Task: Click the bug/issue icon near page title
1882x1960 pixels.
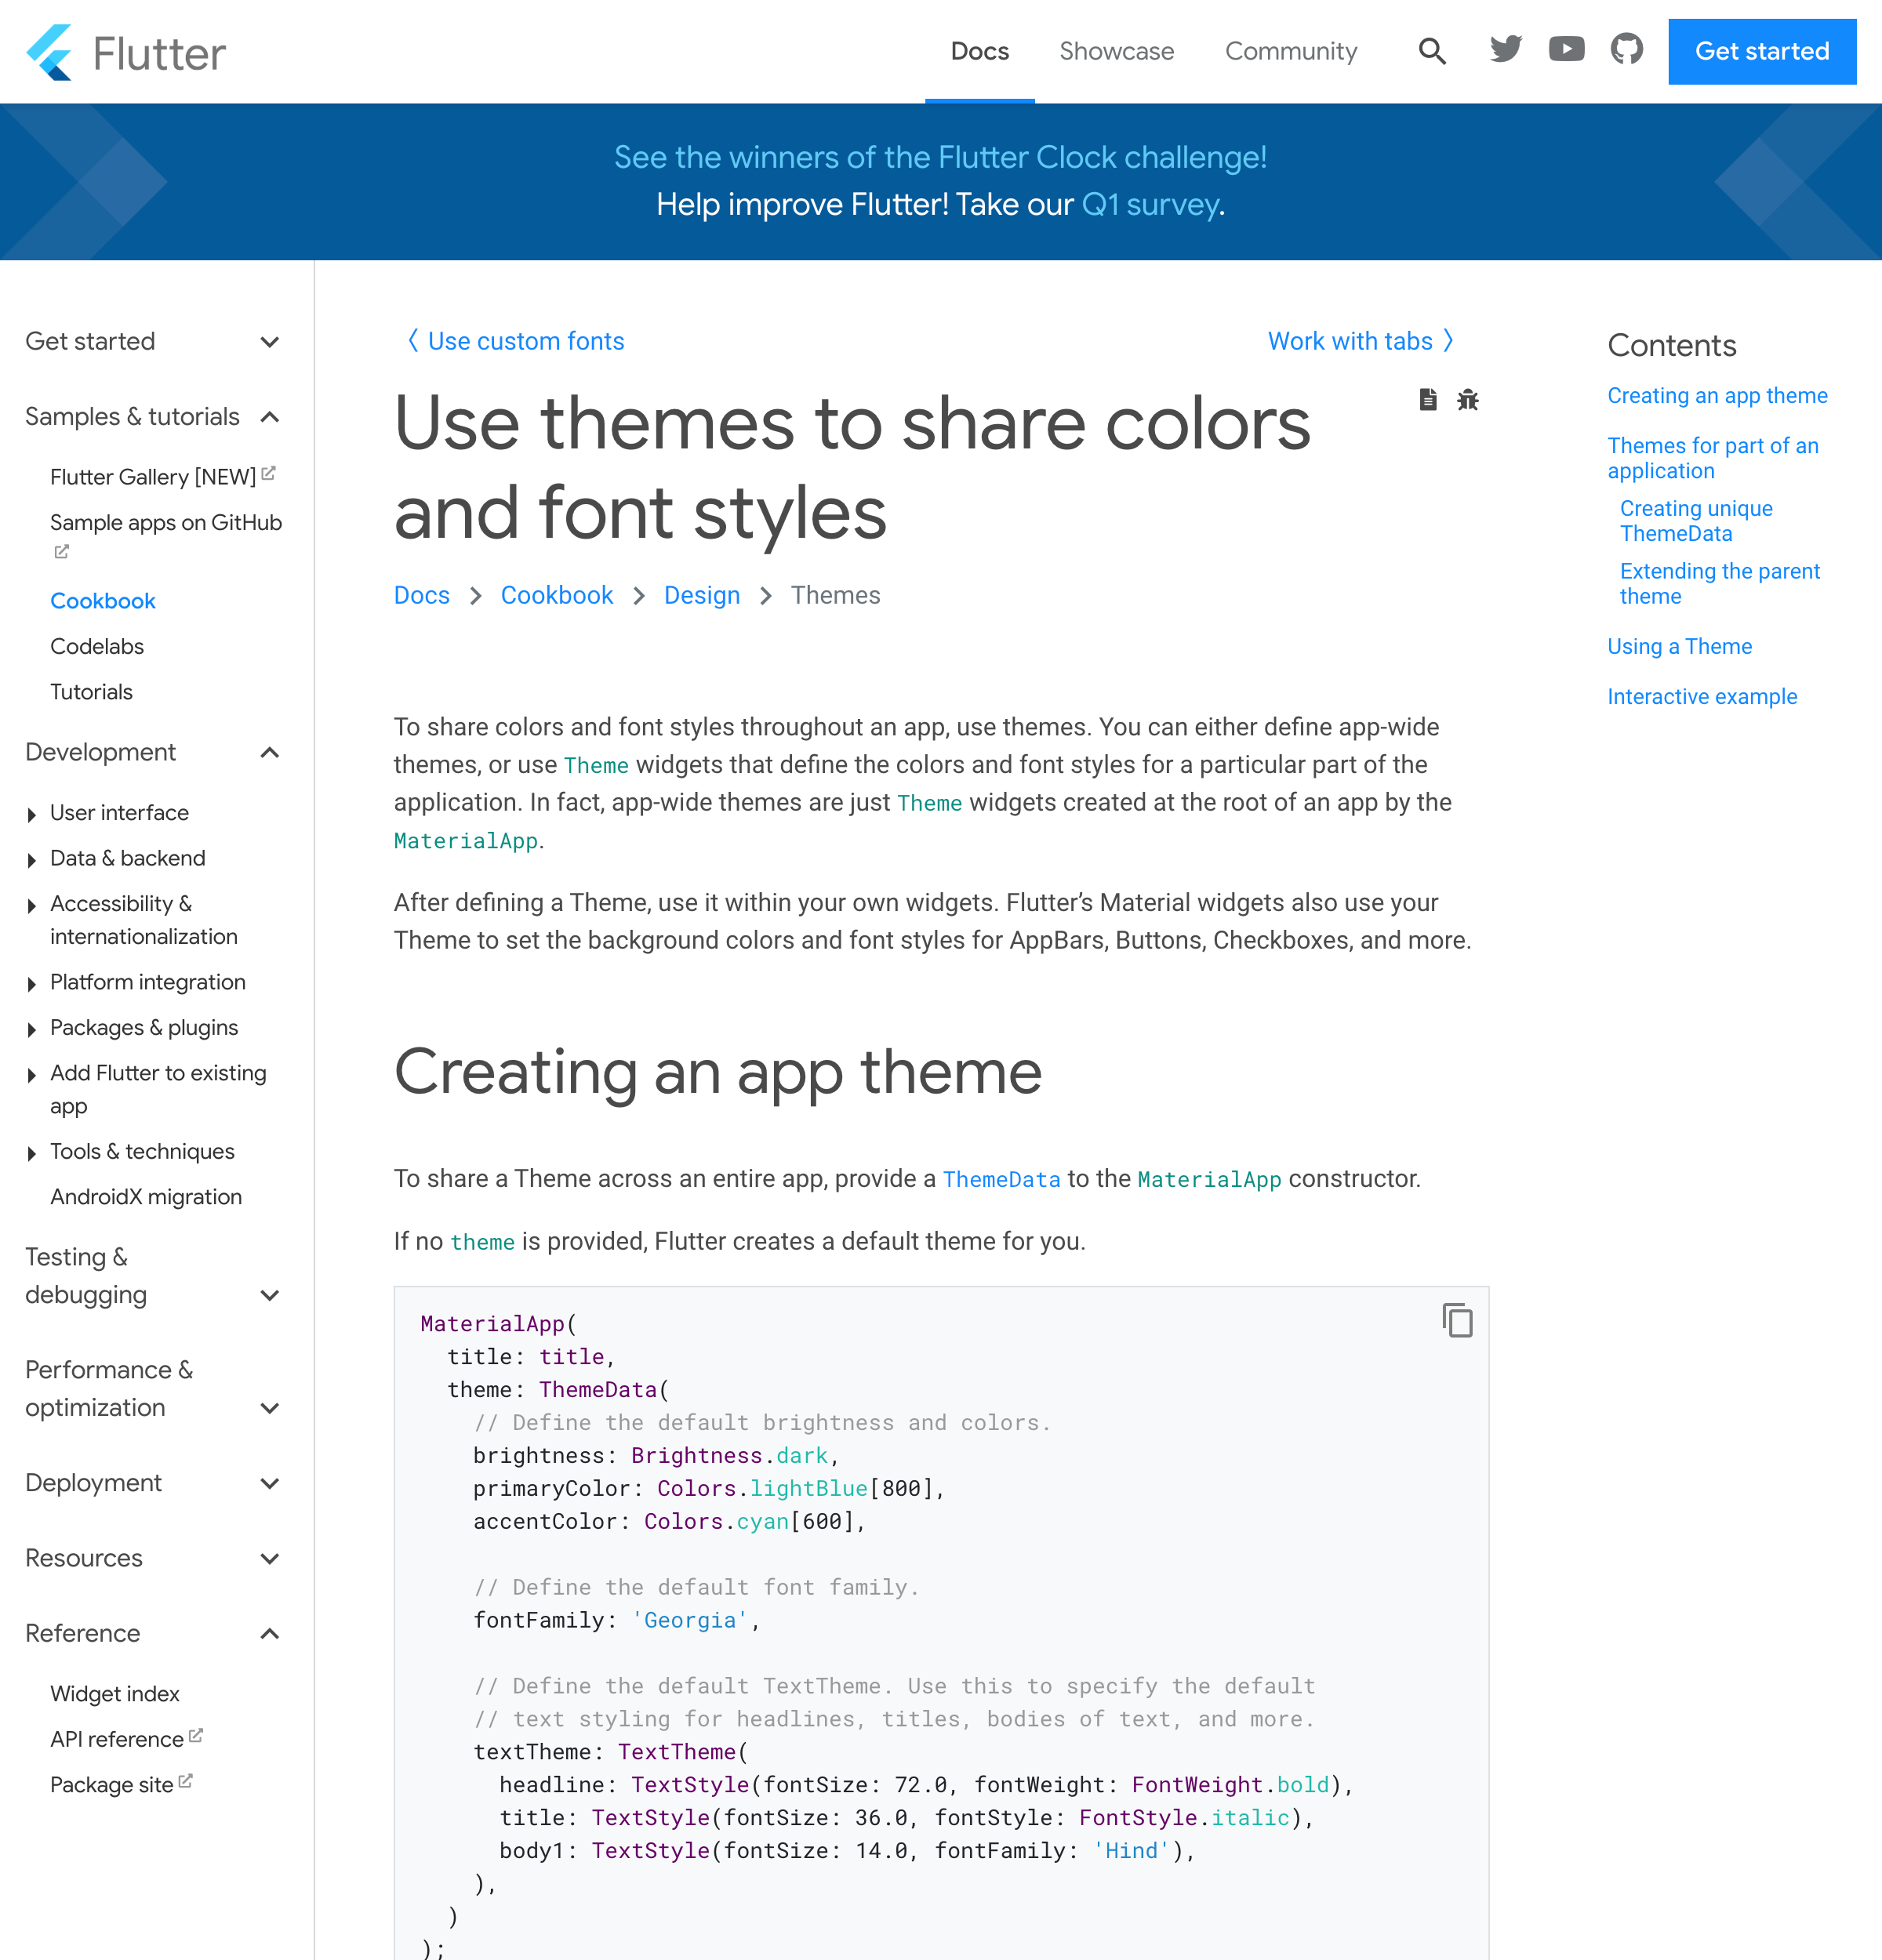Action: (x=1469, y=399)
